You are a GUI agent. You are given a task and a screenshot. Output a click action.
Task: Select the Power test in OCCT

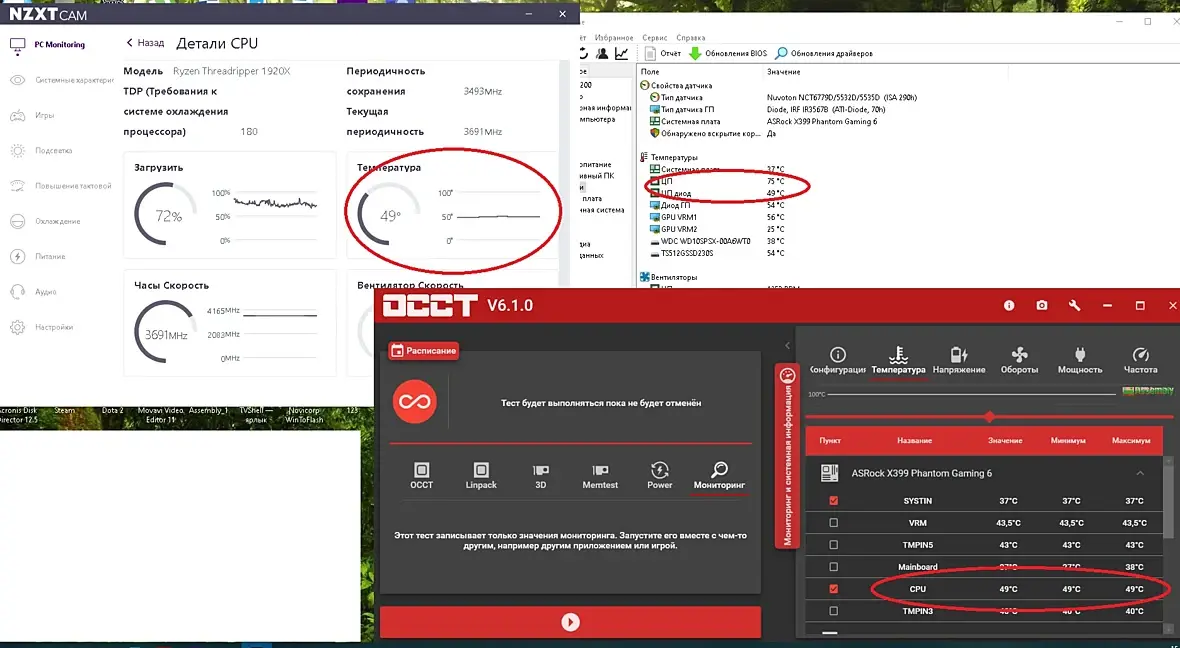(659, 476)
